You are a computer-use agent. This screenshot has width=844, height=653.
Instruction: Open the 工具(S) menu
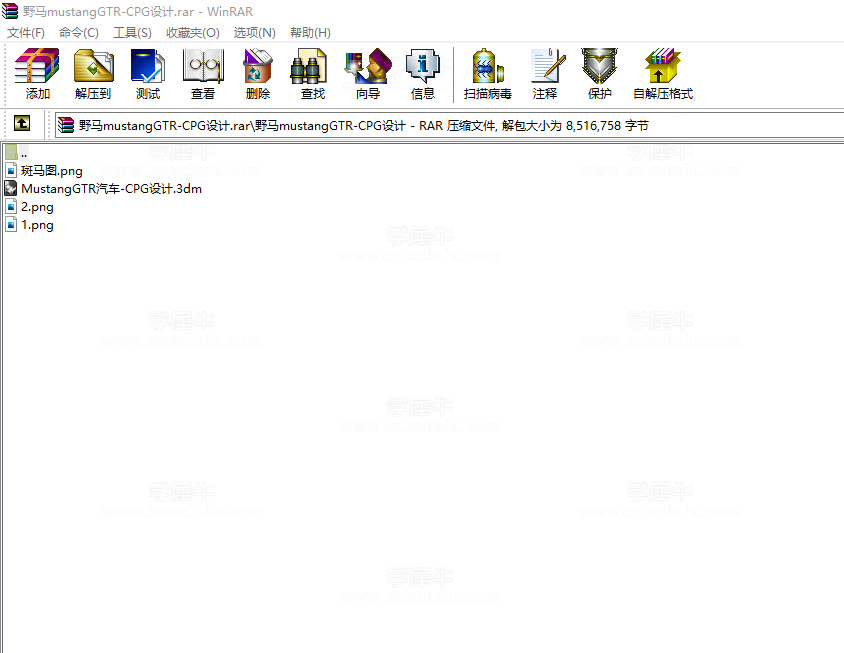(132, 33)
